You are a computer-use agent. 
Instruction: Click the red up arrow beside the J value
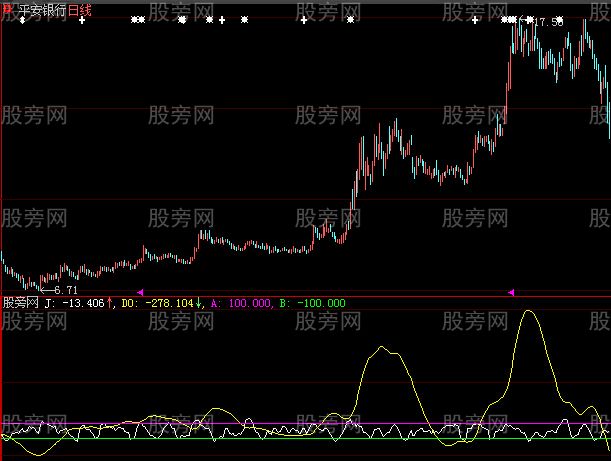(109, 302)
